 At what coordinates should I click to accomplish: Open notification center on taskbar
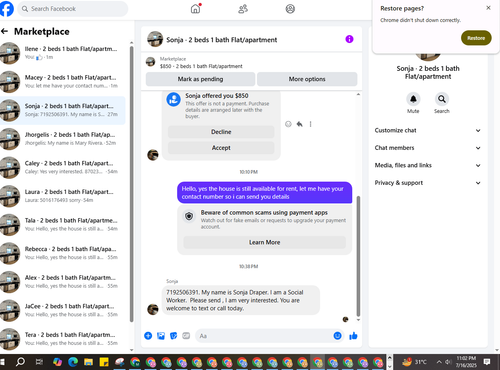coord(487,362)
